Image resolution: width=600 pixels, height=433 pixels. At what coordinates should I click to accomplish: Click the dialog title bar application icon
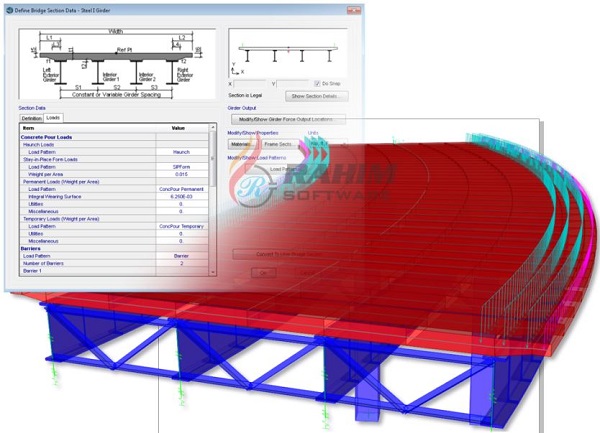(10, 10)
